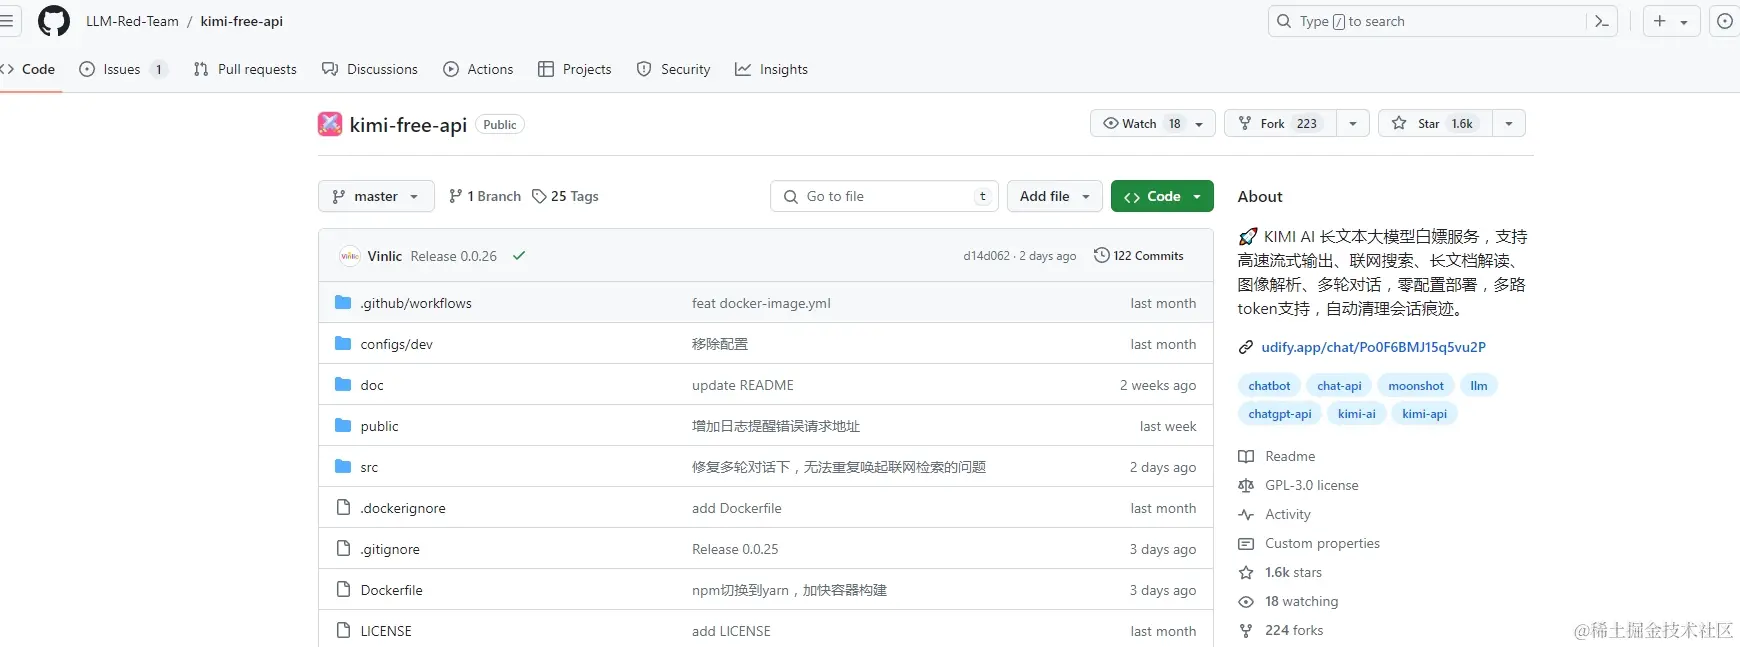Open the Release 0.0.26 commit message
1740x647 pixels.
[x=453, y=256]
